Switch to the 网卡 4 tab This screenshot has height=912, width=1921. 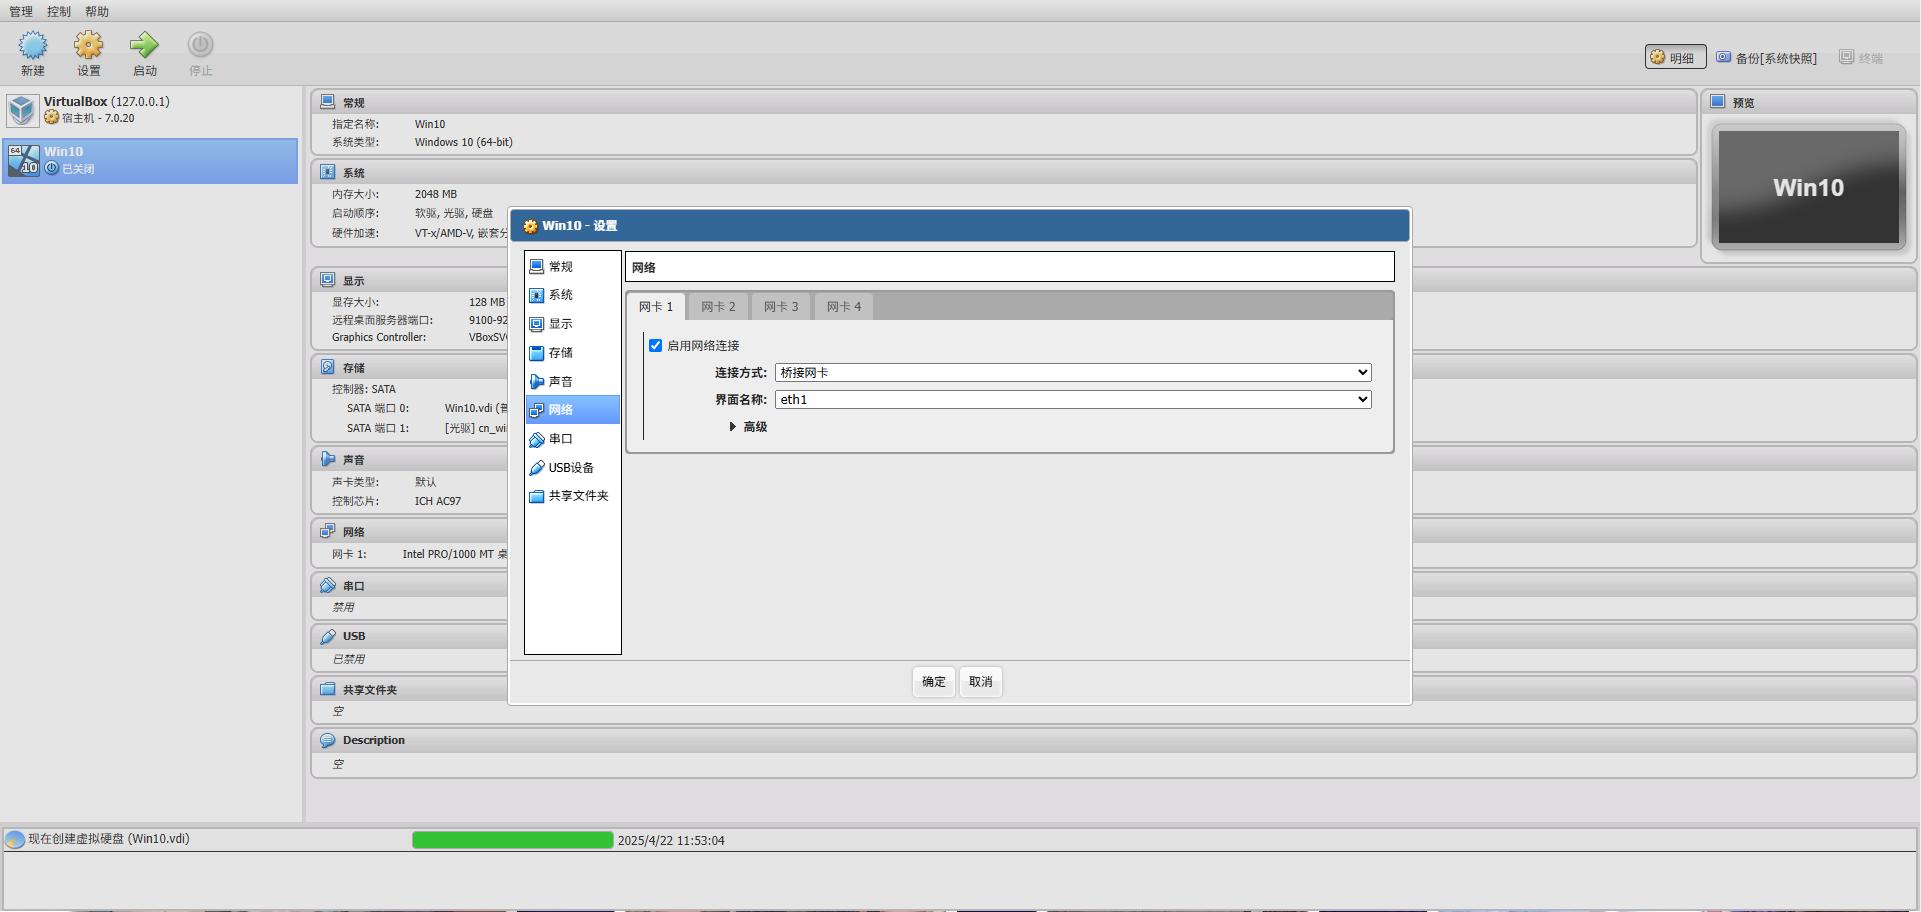(x=843, y=307)
